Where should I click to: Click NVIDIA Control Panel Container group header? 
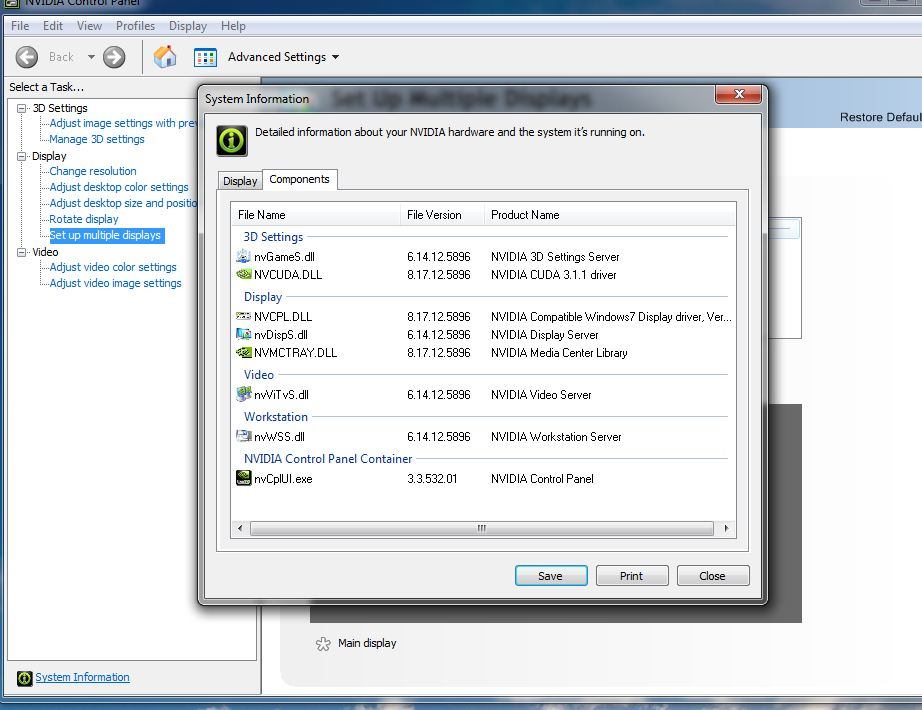click(x=328, y=459)
